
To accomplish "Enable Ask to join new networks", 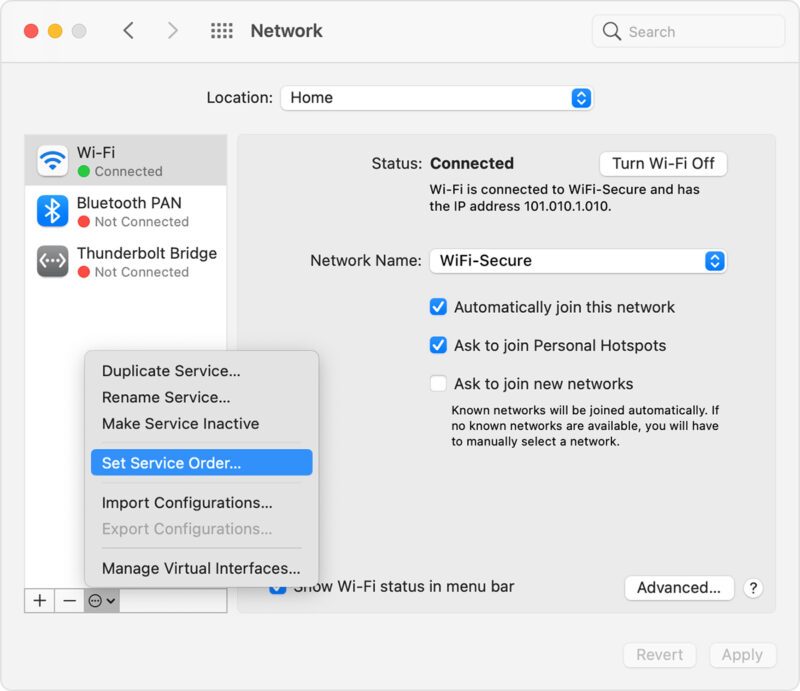I will [438, 383].
